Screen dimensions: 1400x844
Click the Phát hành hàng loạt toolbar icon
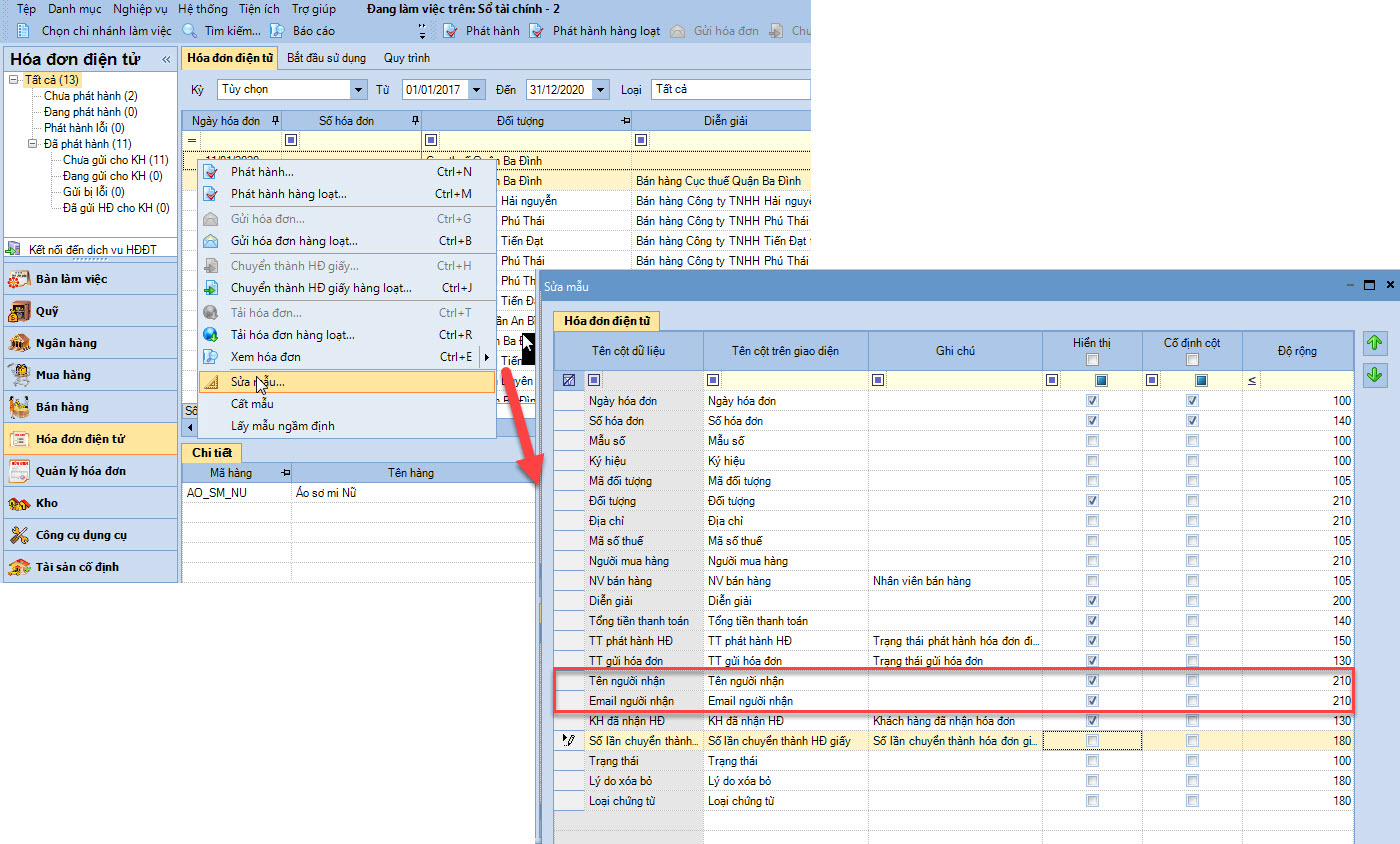537,31
